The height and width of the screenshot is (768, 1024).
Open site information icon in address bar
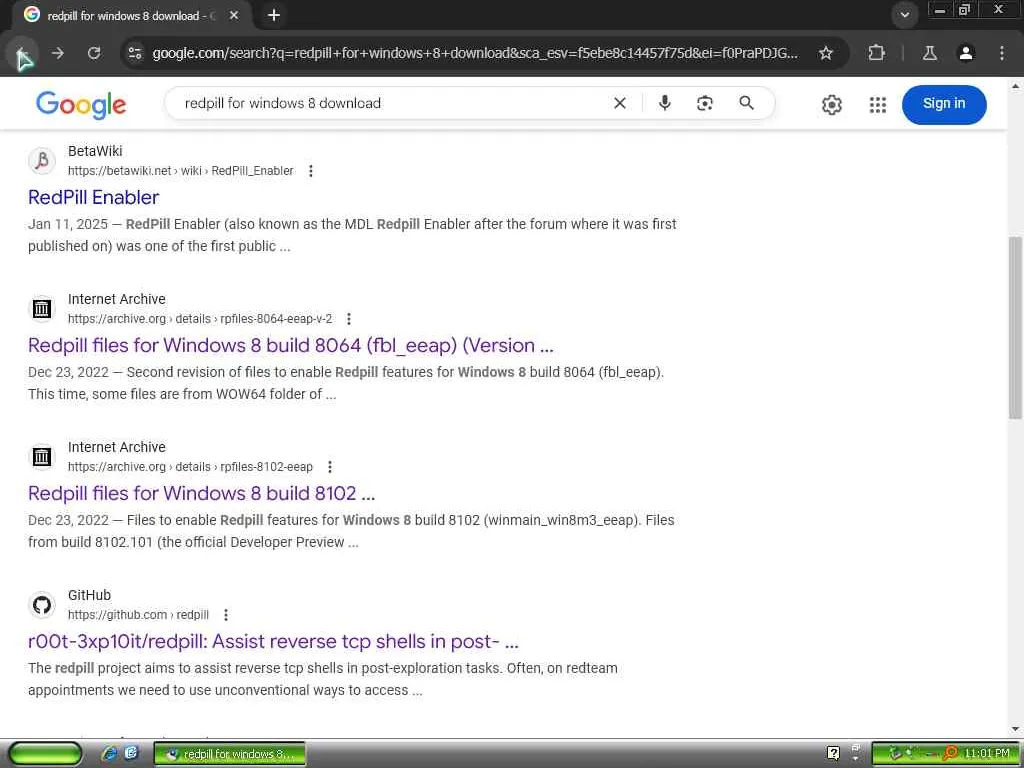coord(135,54)
